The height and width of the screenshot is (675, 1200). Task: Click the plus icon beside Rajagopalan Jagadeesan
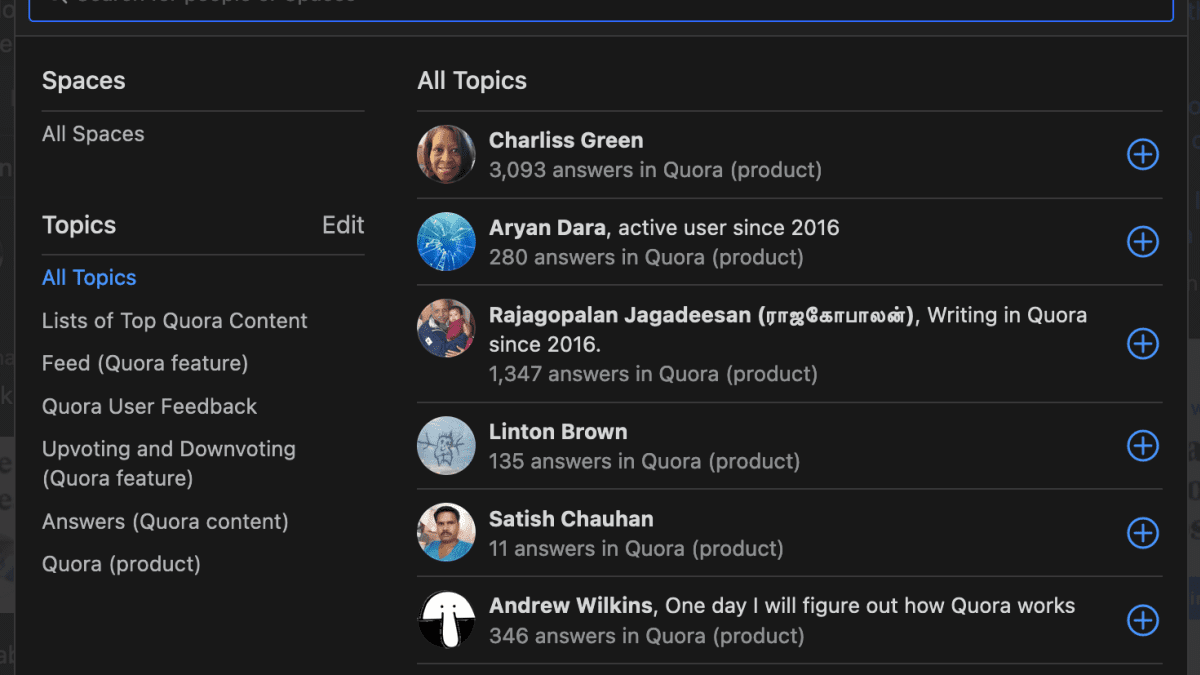tap(1142, 344)
